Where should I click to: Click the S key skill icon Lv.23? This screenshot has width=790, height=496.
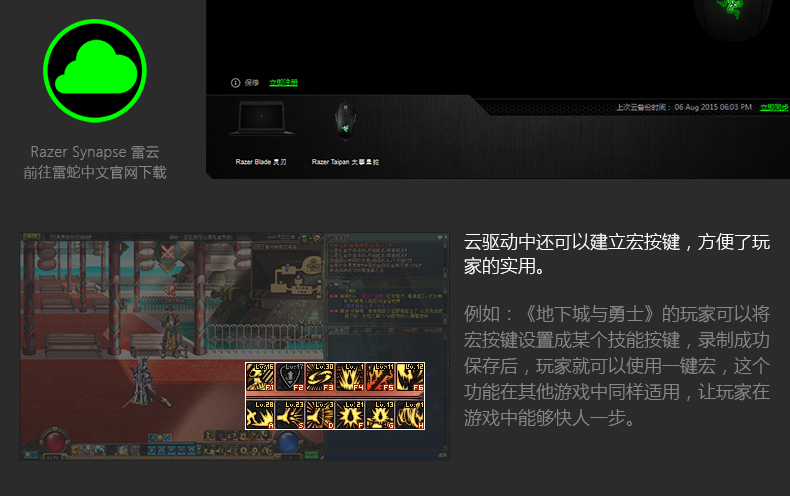pyautogui.click(x=290, y=414)
